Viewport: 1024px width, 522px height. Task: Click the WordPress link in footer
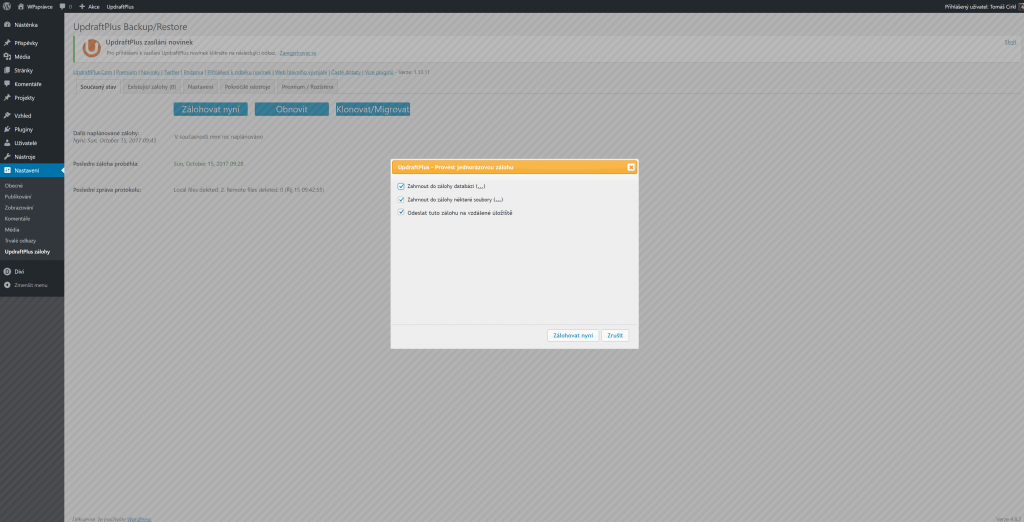pos(139,519)
